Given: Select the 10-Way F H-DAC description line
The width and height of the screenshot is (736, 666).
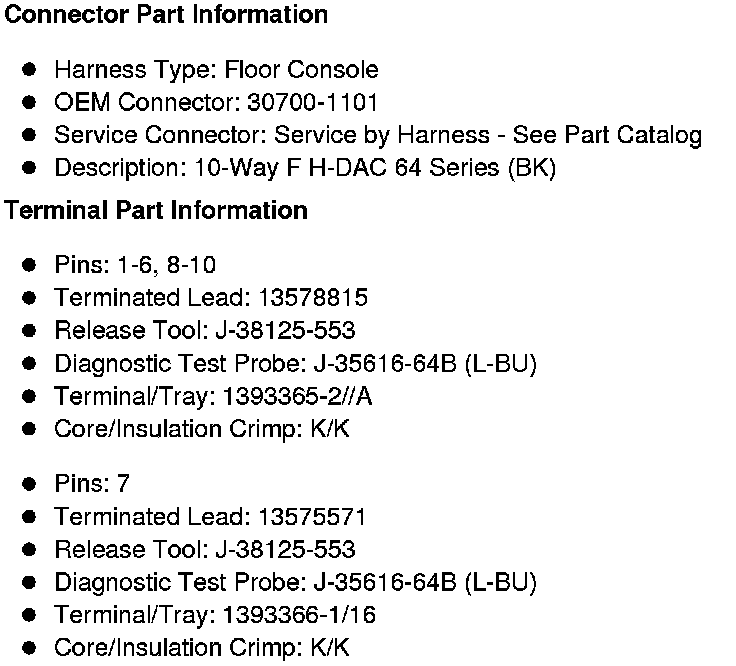Looking at the screenshot, I should [x=305, y=168].
